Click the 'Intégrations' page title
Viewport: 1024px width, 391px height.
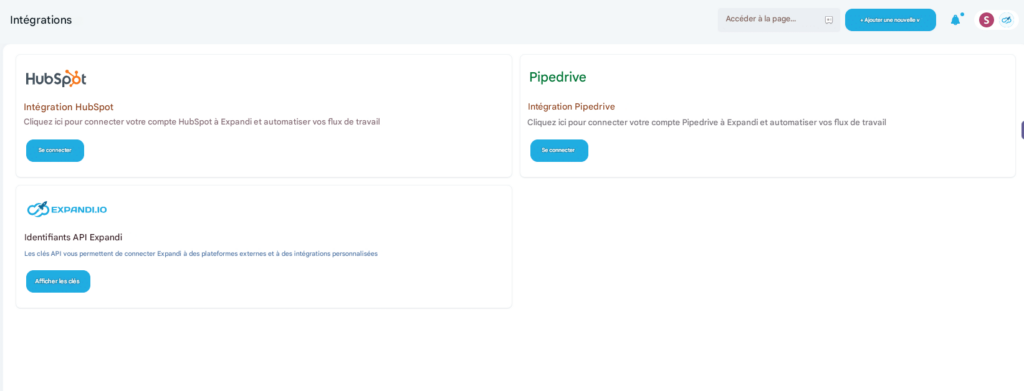click(x=40, y=20)
